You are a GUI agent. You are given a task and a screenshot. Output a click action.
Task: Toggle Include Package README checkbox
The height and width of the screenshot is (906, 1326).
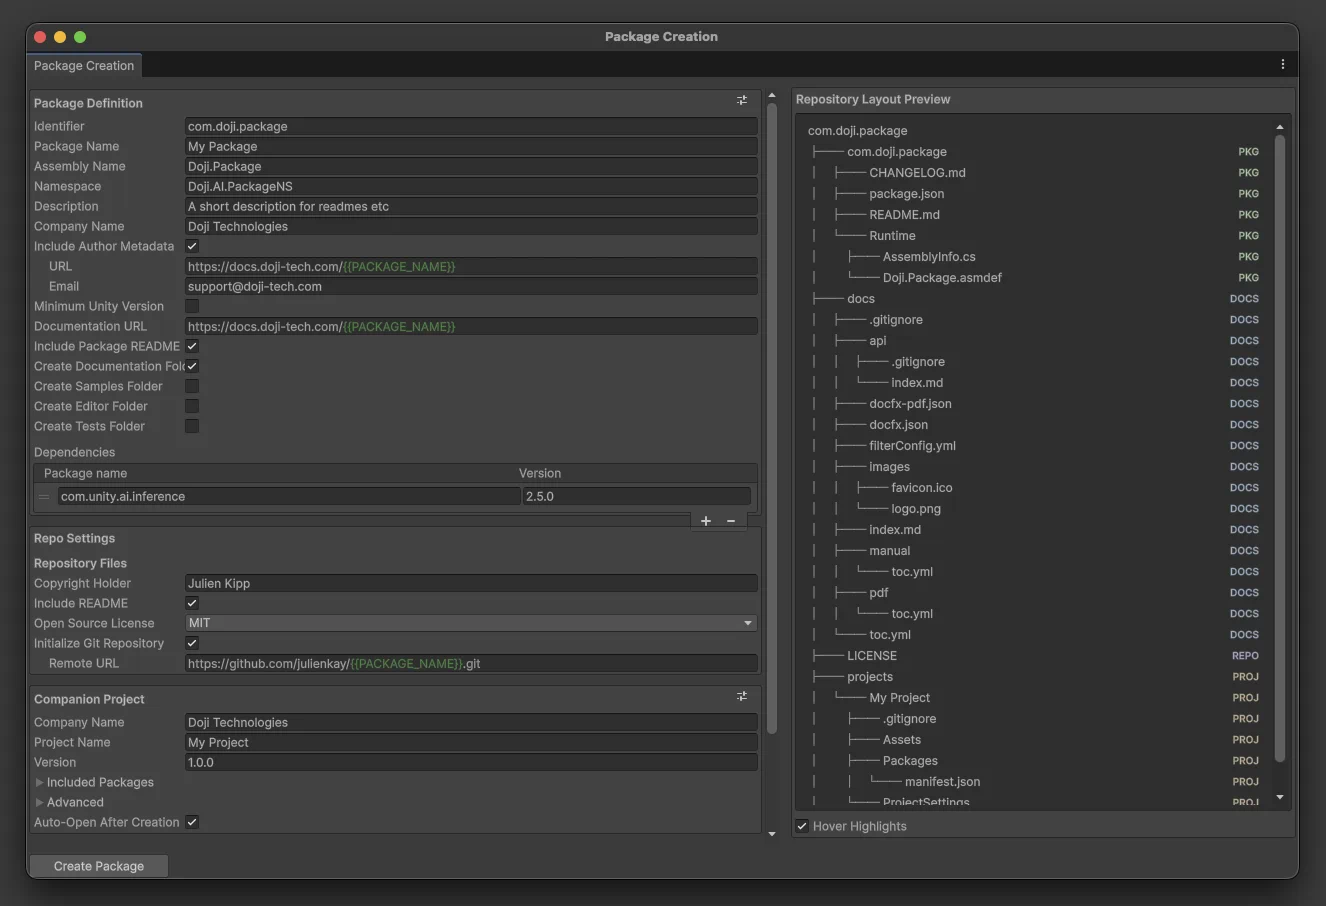click(x=192, y=346)
